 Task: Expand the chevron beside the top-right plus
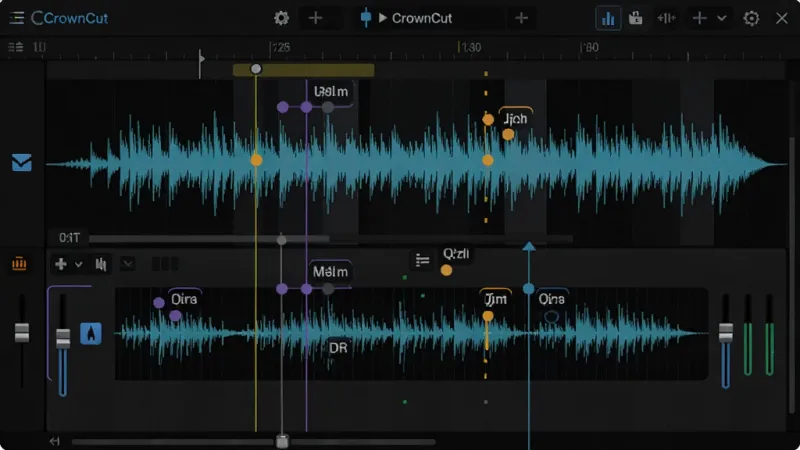pos(721,18)
